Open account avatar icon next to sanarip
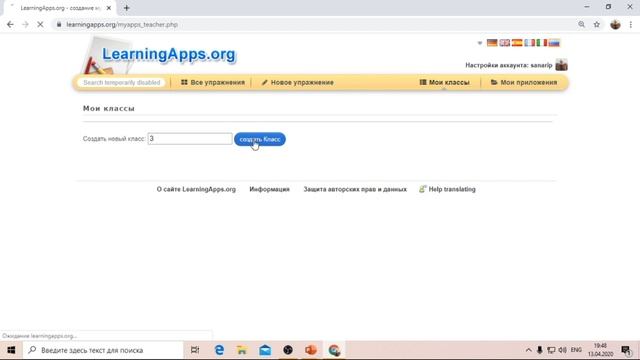Image resolution: width=640 pixels, height=360 pixels. coord(561,65)
